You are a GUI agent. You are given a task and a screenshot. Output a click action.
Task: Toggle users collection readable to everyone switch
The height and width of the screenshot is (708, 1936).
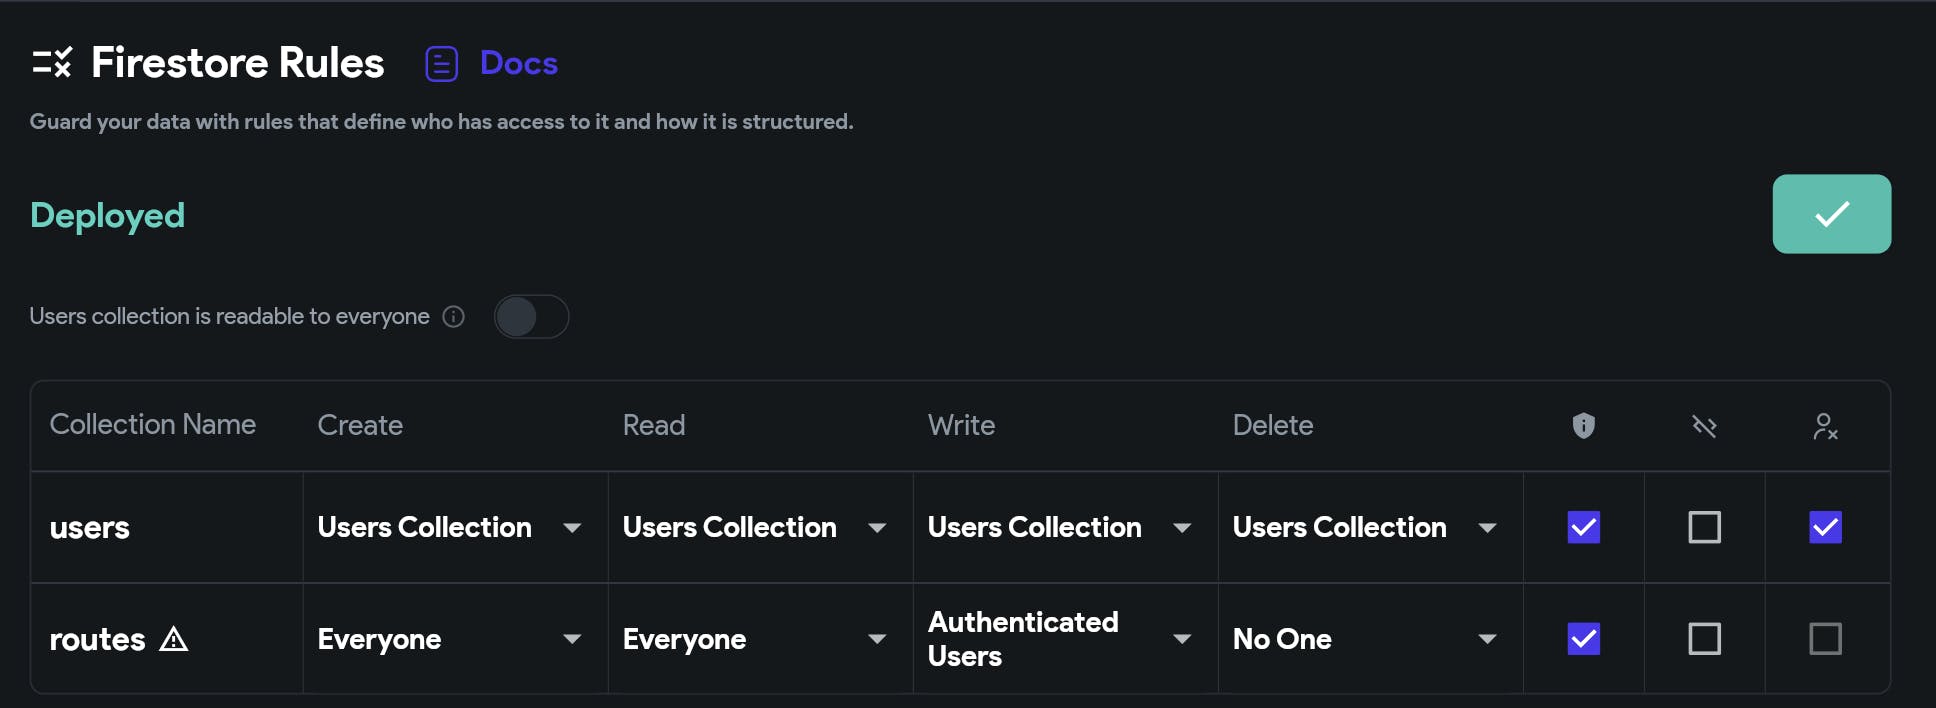531,317
